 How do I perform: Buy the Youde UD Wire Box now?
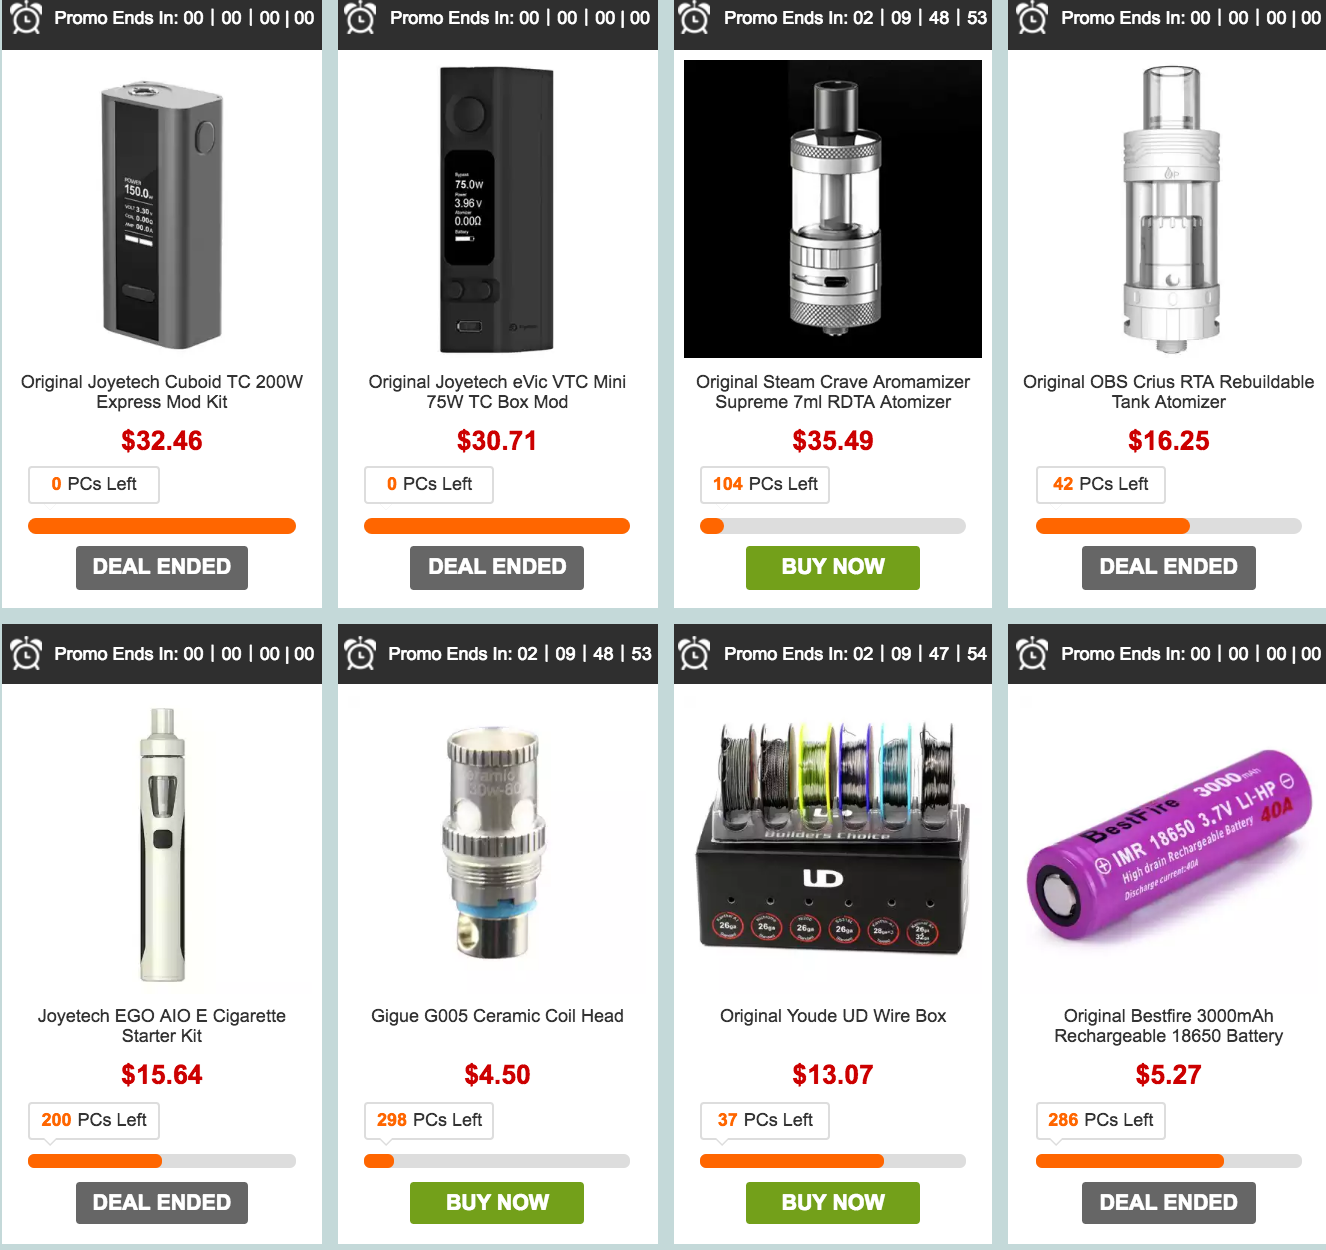pyautogui.click(x=833, y=1203)
